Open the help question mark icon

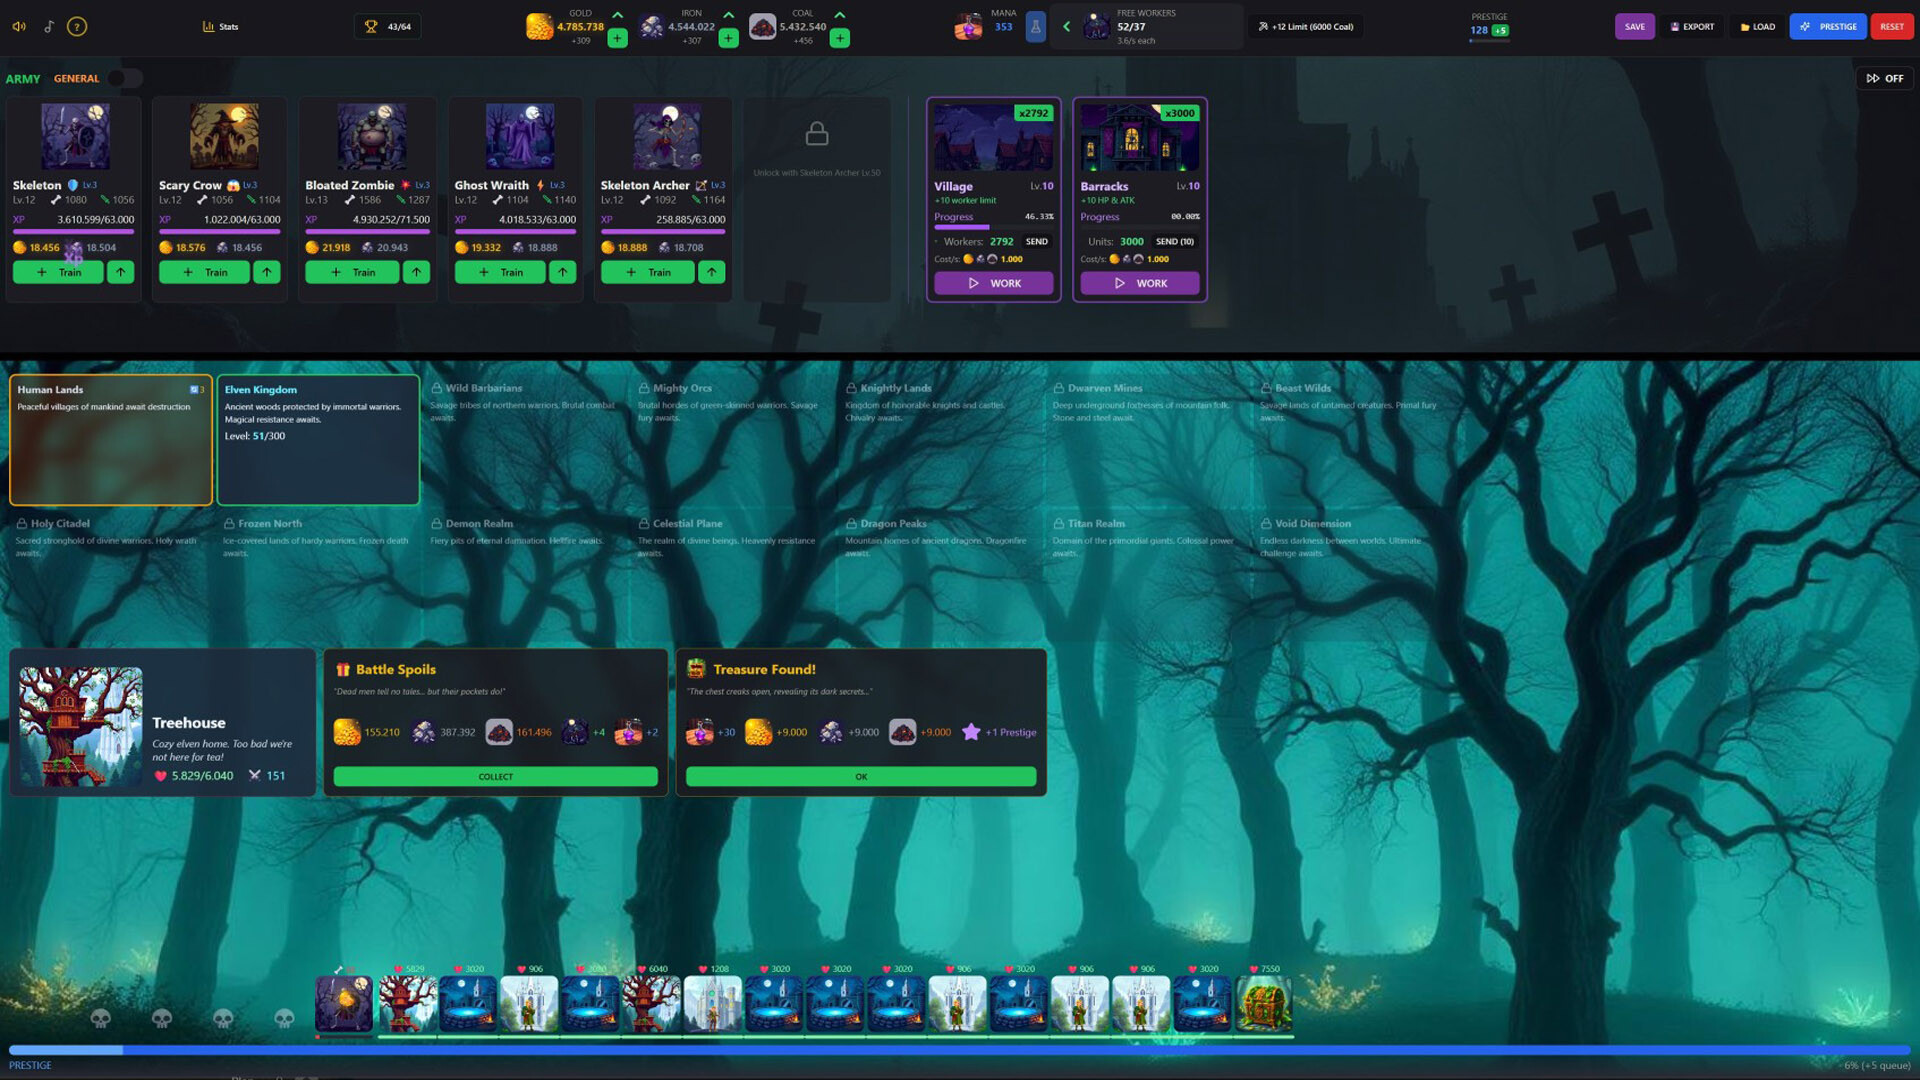point(76,26)
